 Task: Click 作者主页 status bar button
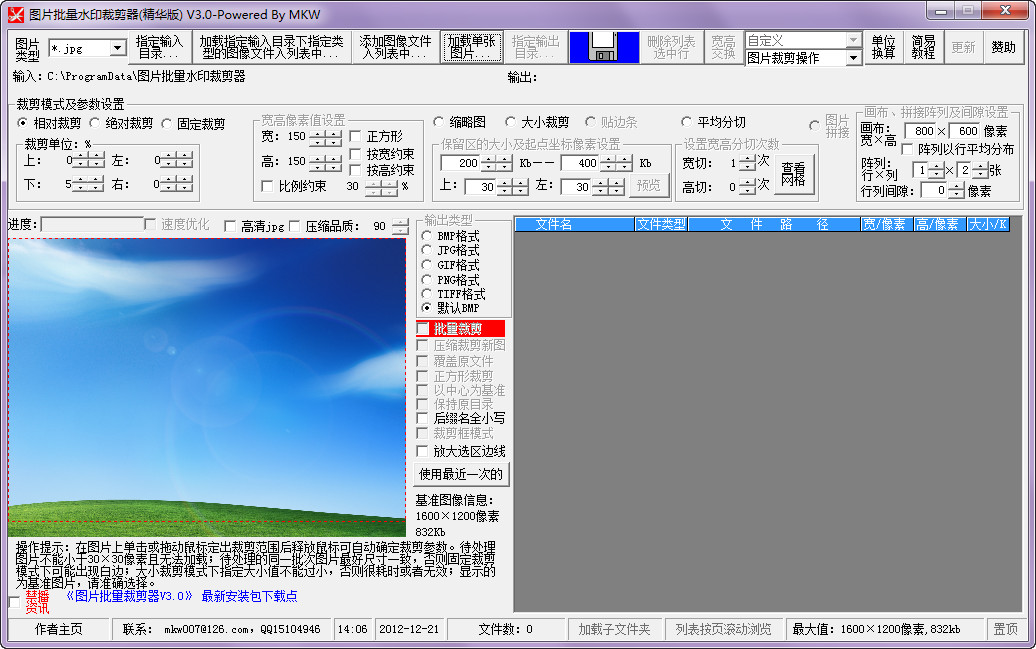[x=59, y=629]
